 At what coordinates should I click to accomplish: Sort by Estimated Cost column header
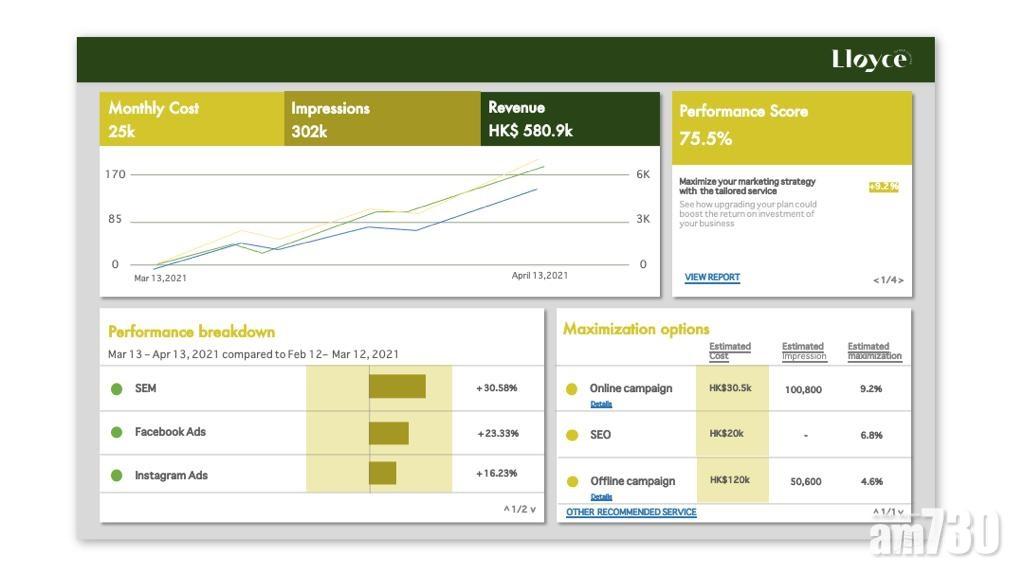tap(730, 351)
